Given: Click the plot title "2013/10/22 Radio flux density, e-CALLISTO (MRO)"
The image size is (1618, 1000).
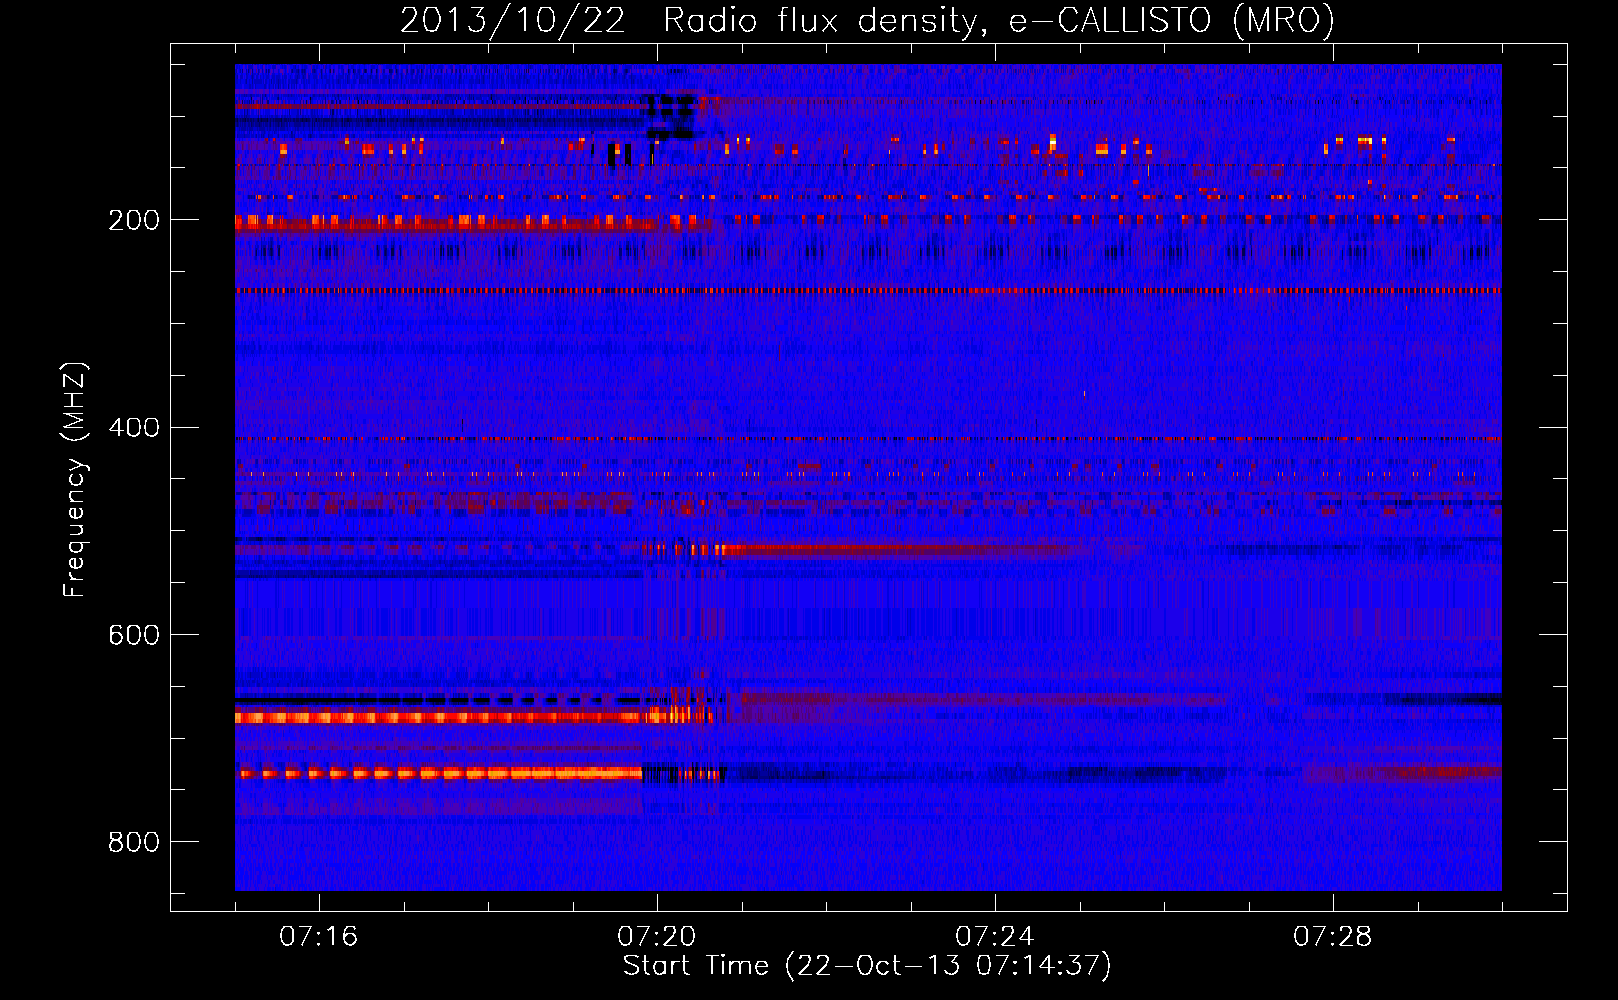Looking at the screenshot, I should tap(867, 20).
